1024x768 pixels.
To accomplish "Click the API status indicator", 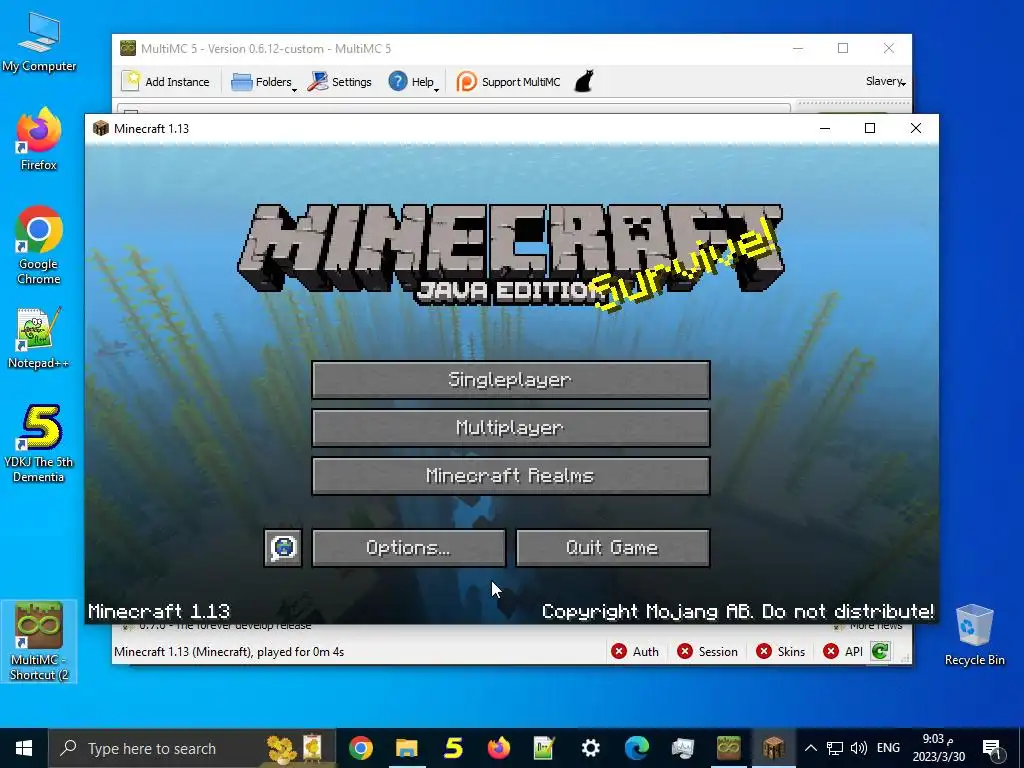I will pos(843,651).
